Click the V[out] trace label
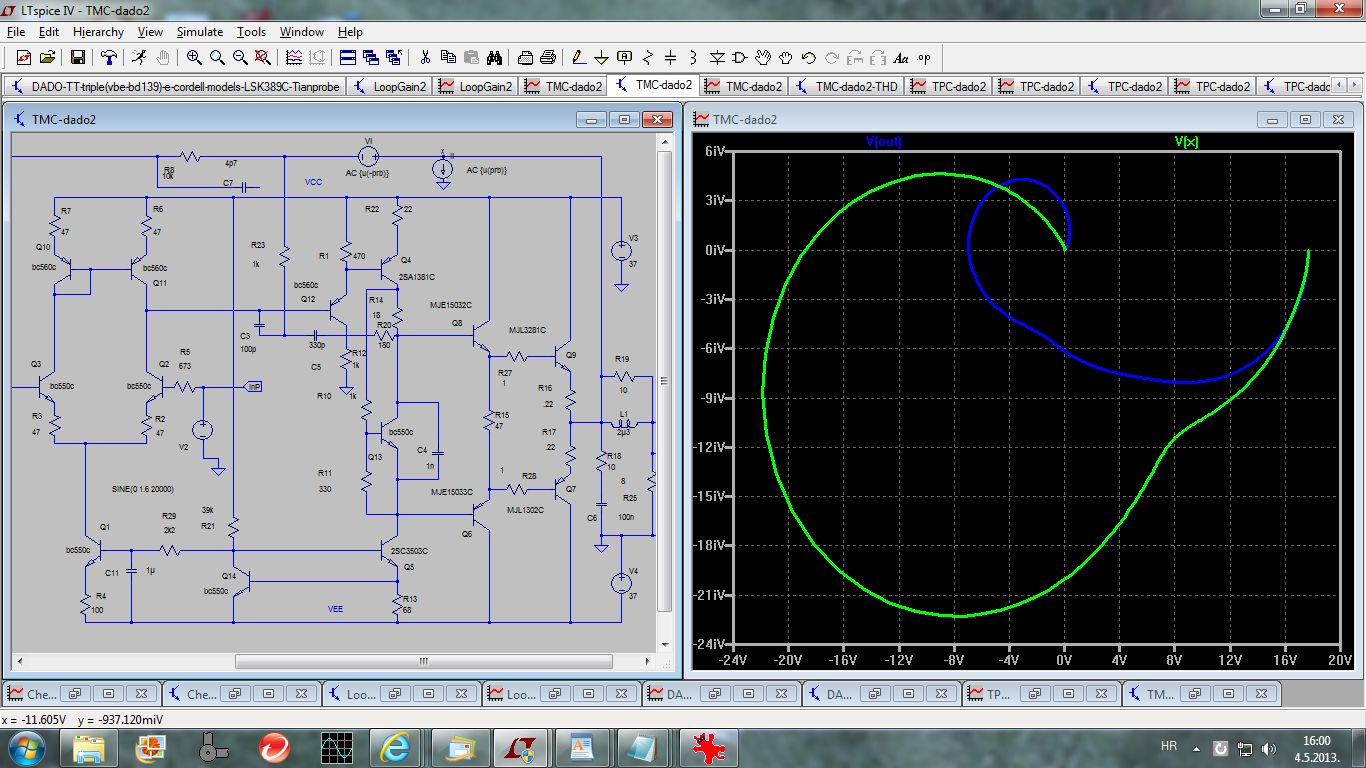The image size is (1366, 768). pos(884,142)
